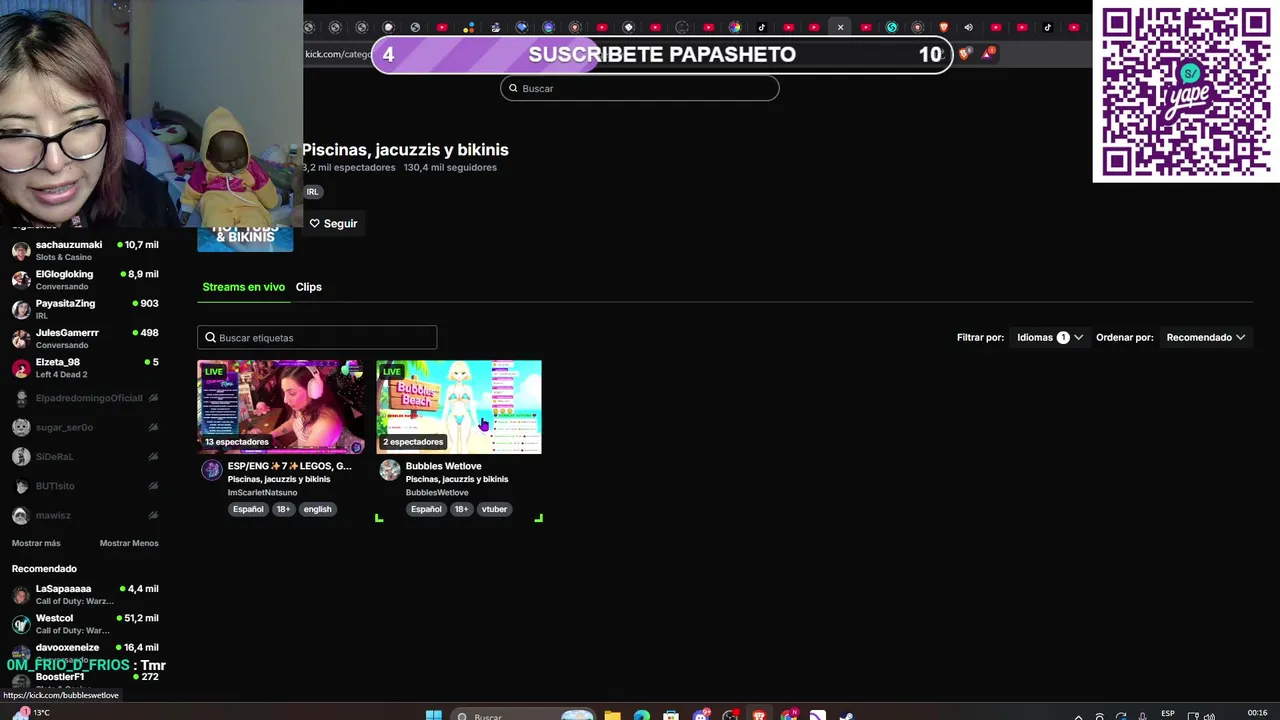This screenshot has width=1280, height=720.
Task: Open Microsoft Store from taskbar
Action: [x=671, y=715]
